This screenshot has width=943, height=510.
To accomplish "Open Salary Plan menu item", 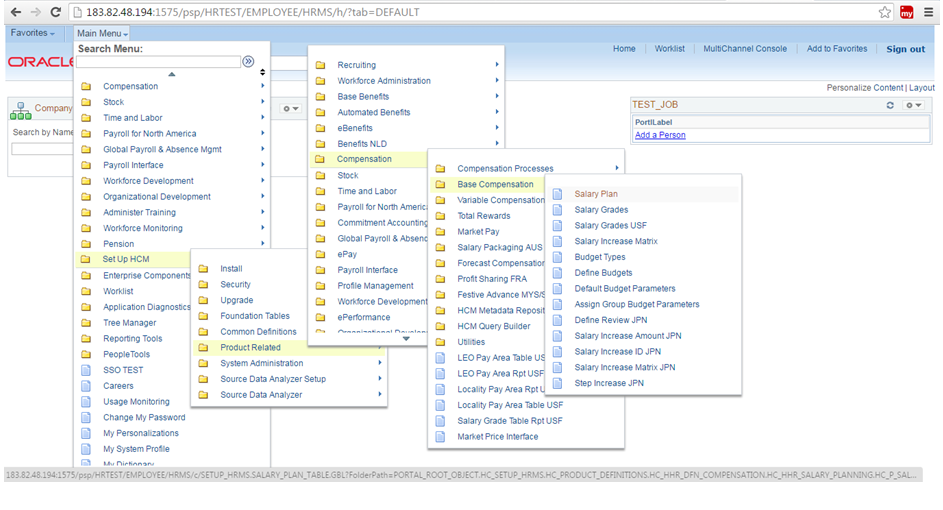I will click(x=596, y=194).
